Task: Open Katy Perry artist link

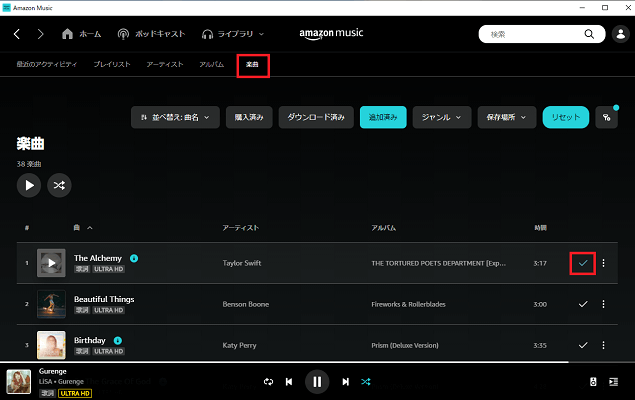Action: tap(239, 345)
